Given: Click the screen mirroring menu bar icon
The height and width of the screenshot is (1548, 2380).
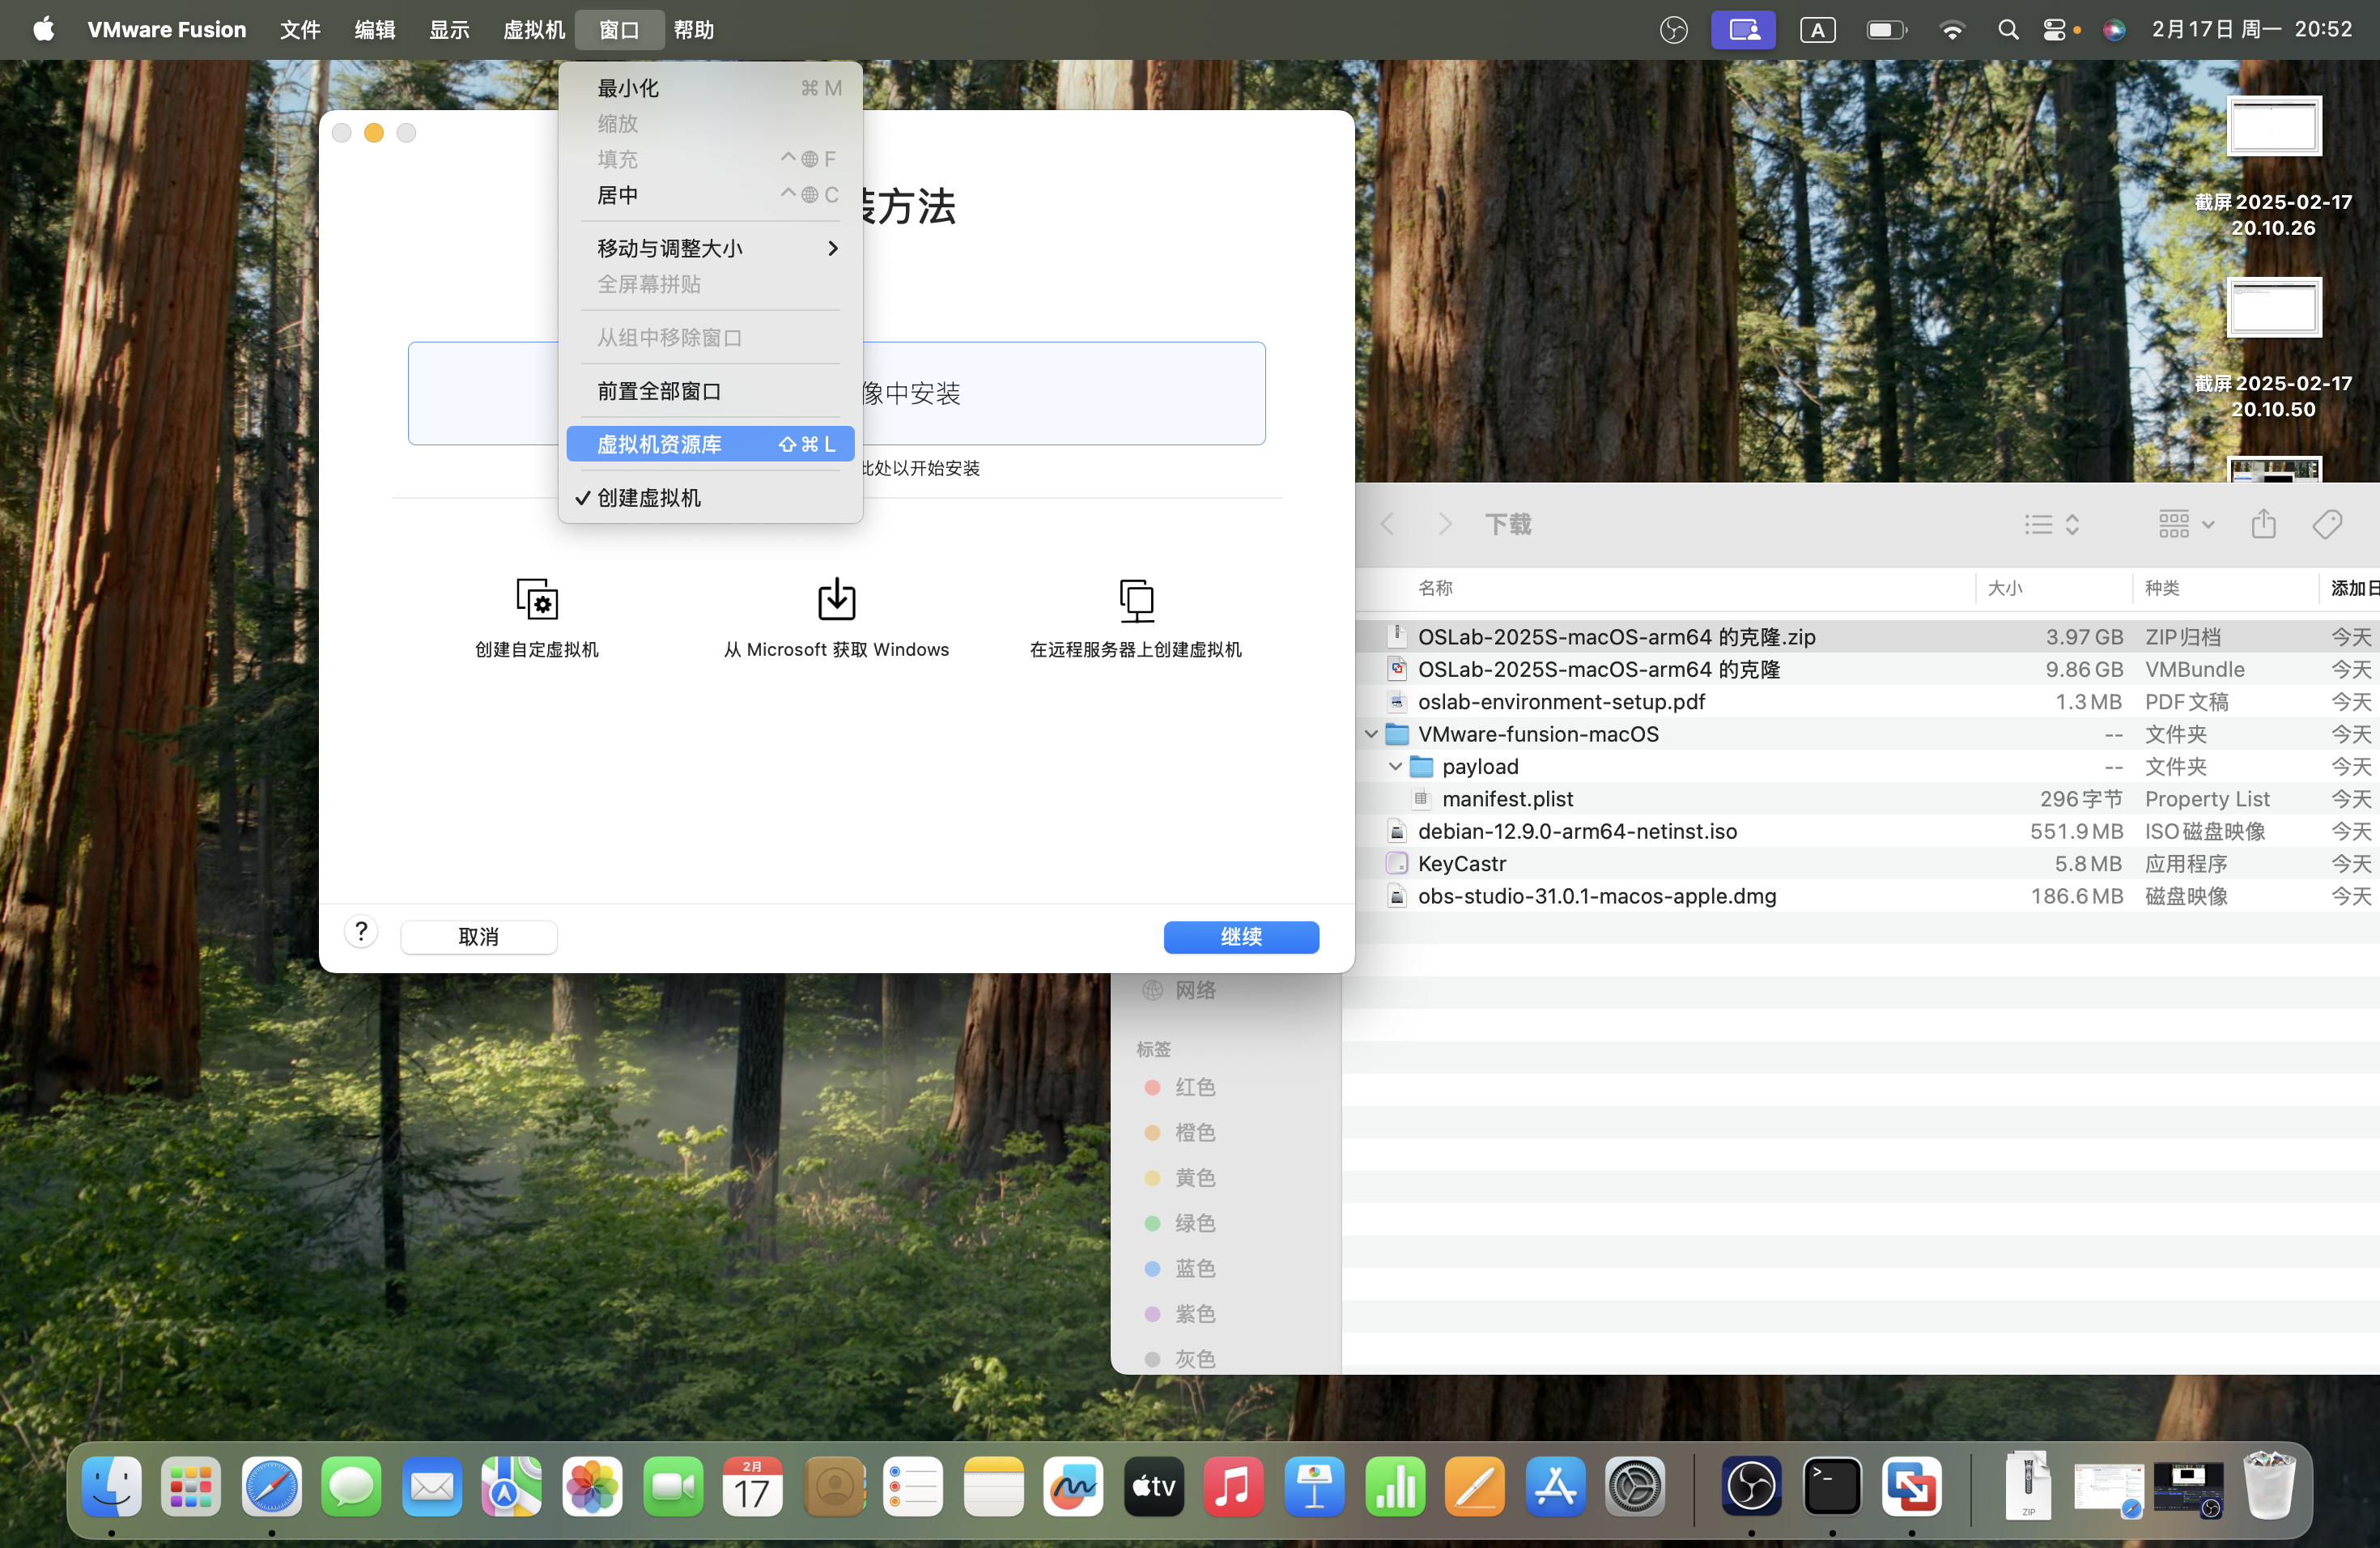Looking at the screenshot, I should [x=1743, y=30].
